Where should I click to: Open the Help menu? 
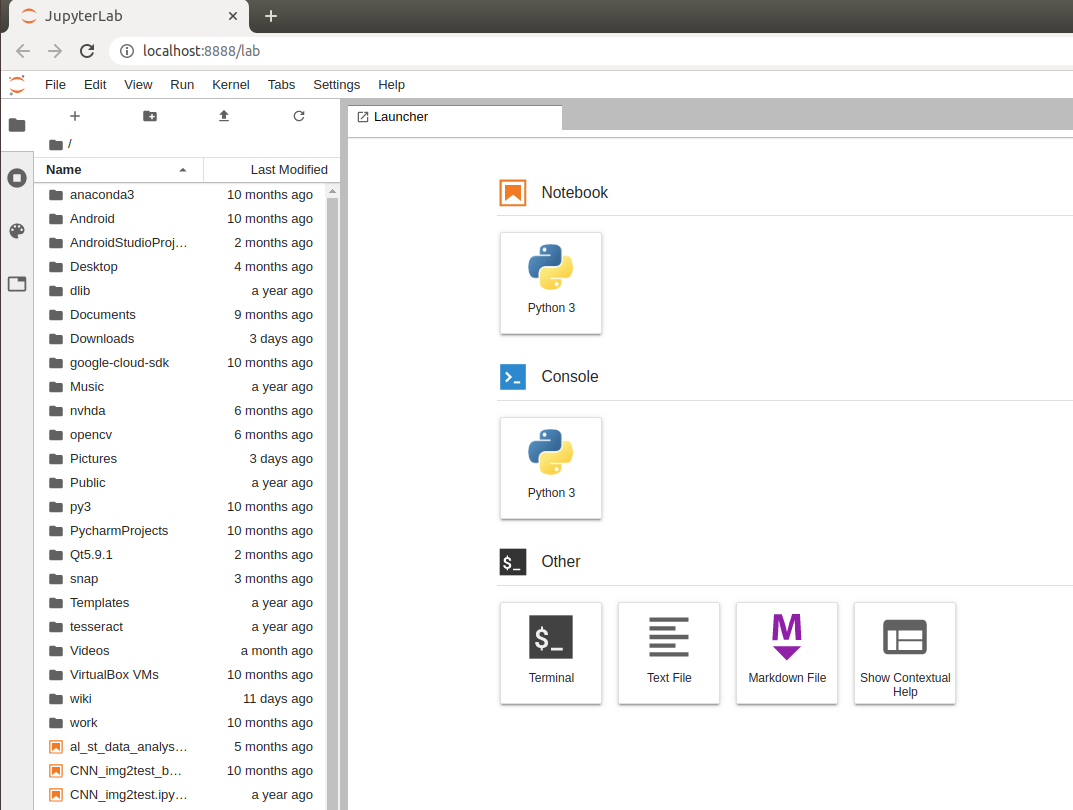[391, 85]
